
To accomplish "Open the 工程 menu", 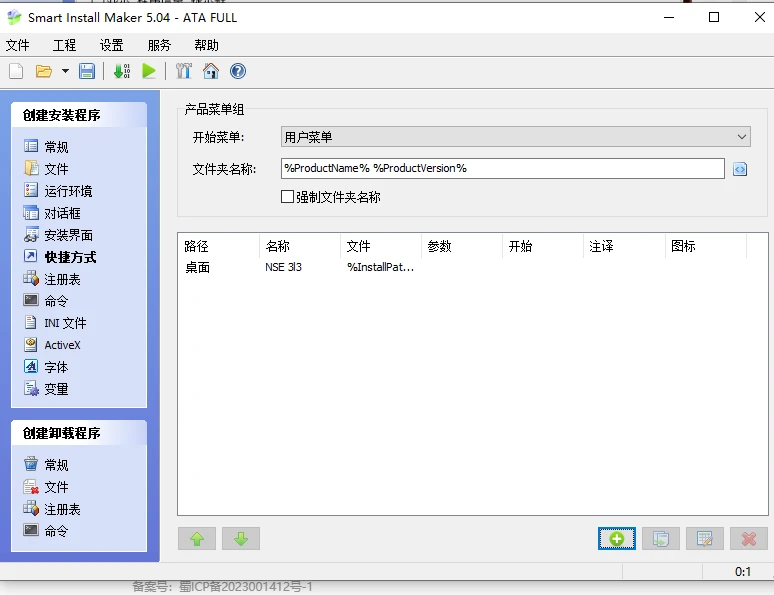I will click(64, 45).
